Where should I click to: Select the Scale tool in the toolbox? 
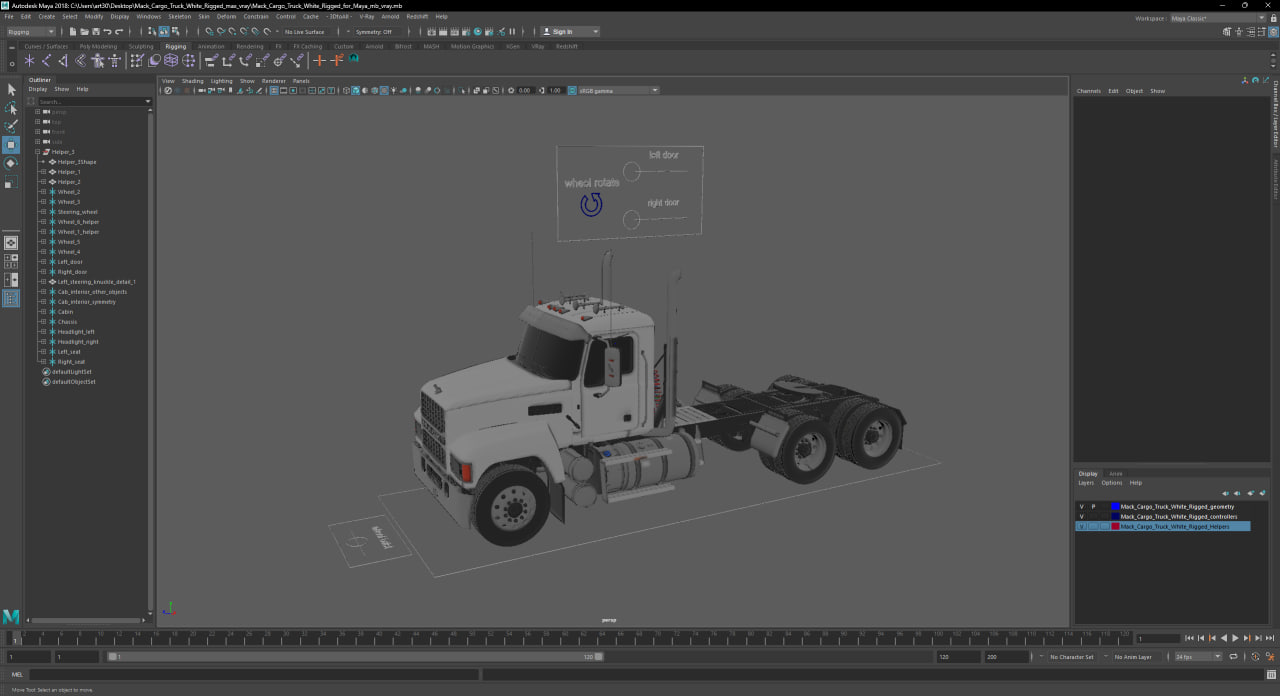11,182
